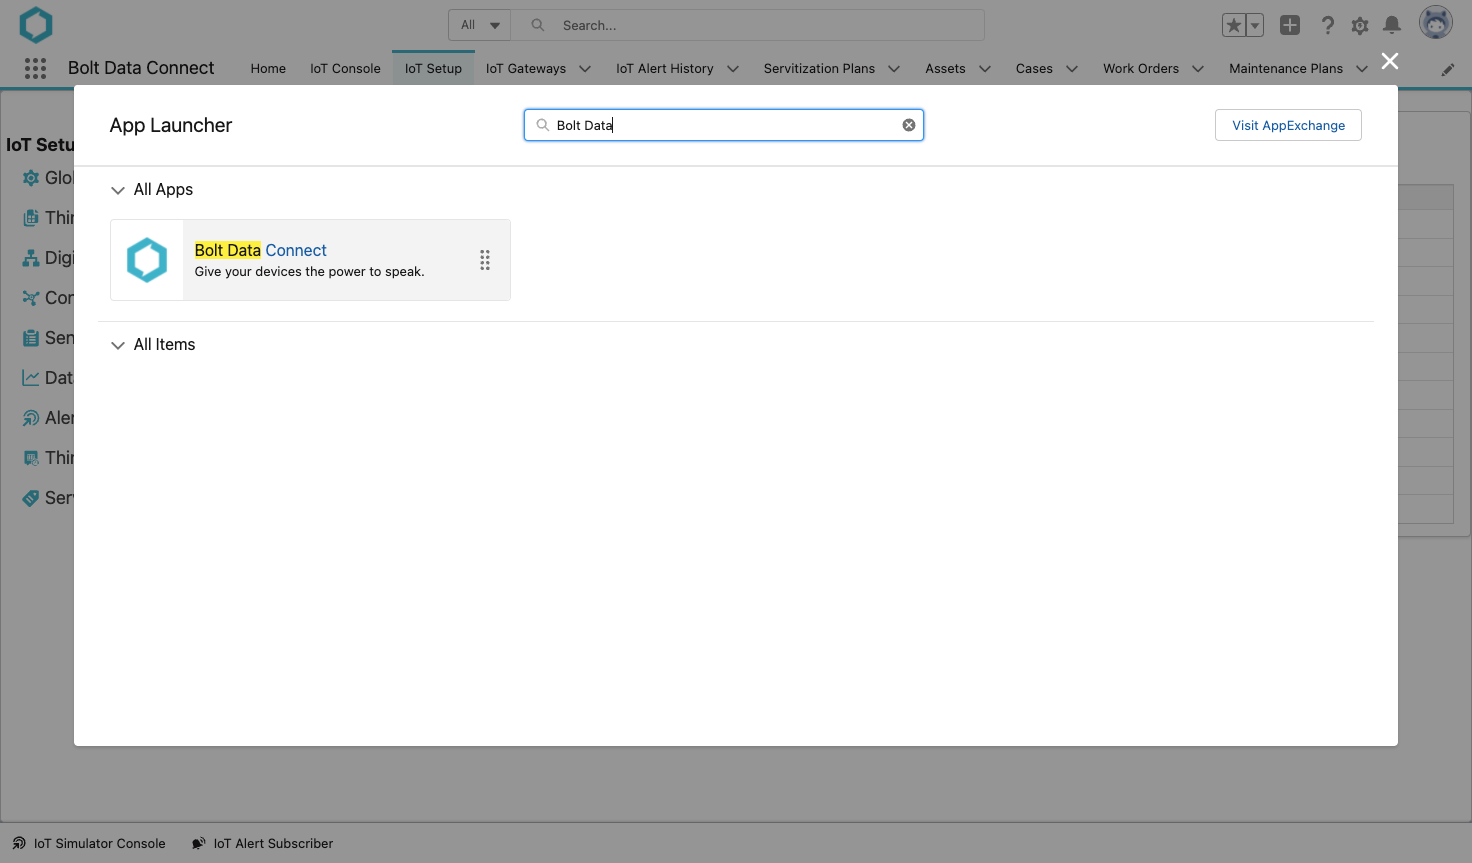The height and width of the screenshot is (863, 1472).
Task: Expand the Assets tab chevron
Action: [x=985, y=69]
